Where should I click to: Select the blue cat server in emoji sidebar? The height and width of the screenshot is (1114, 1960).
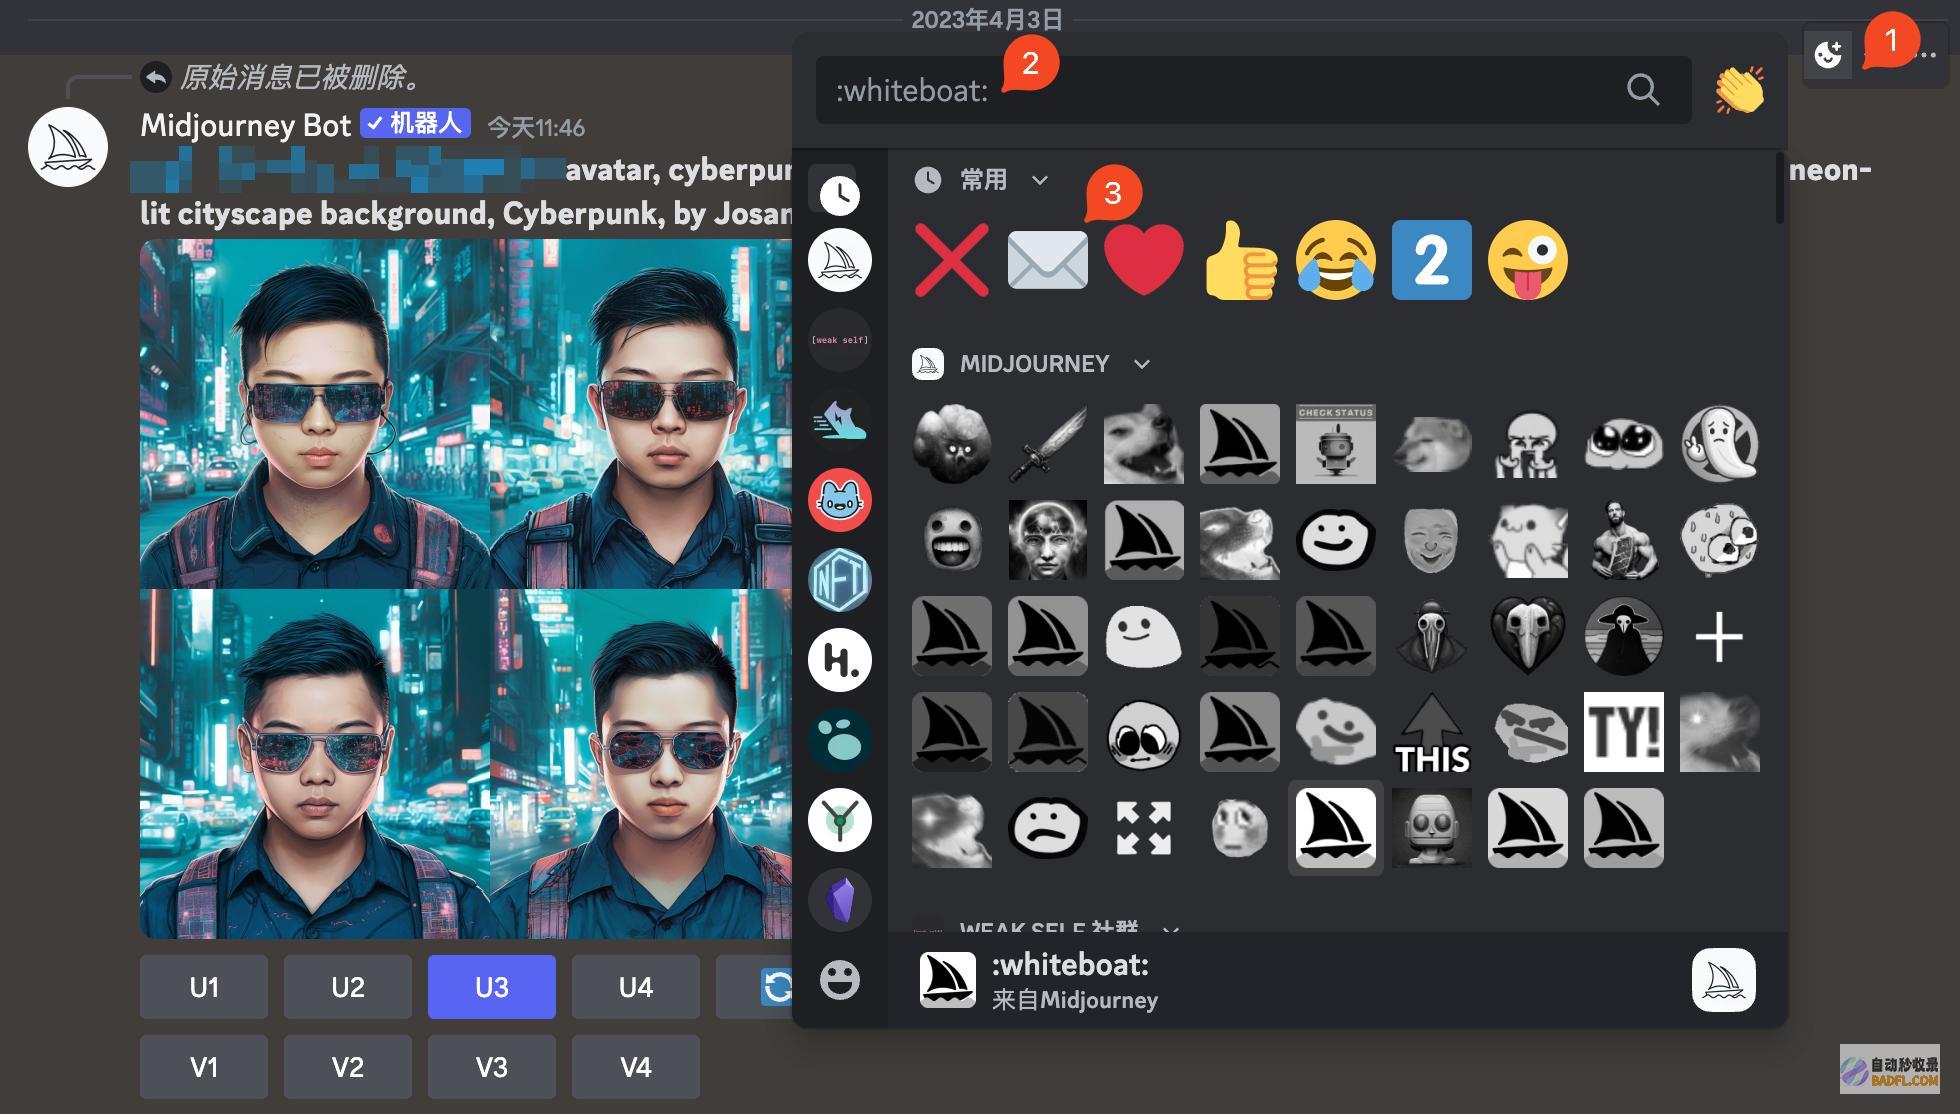pyautogui.click(x=840, y=500)
